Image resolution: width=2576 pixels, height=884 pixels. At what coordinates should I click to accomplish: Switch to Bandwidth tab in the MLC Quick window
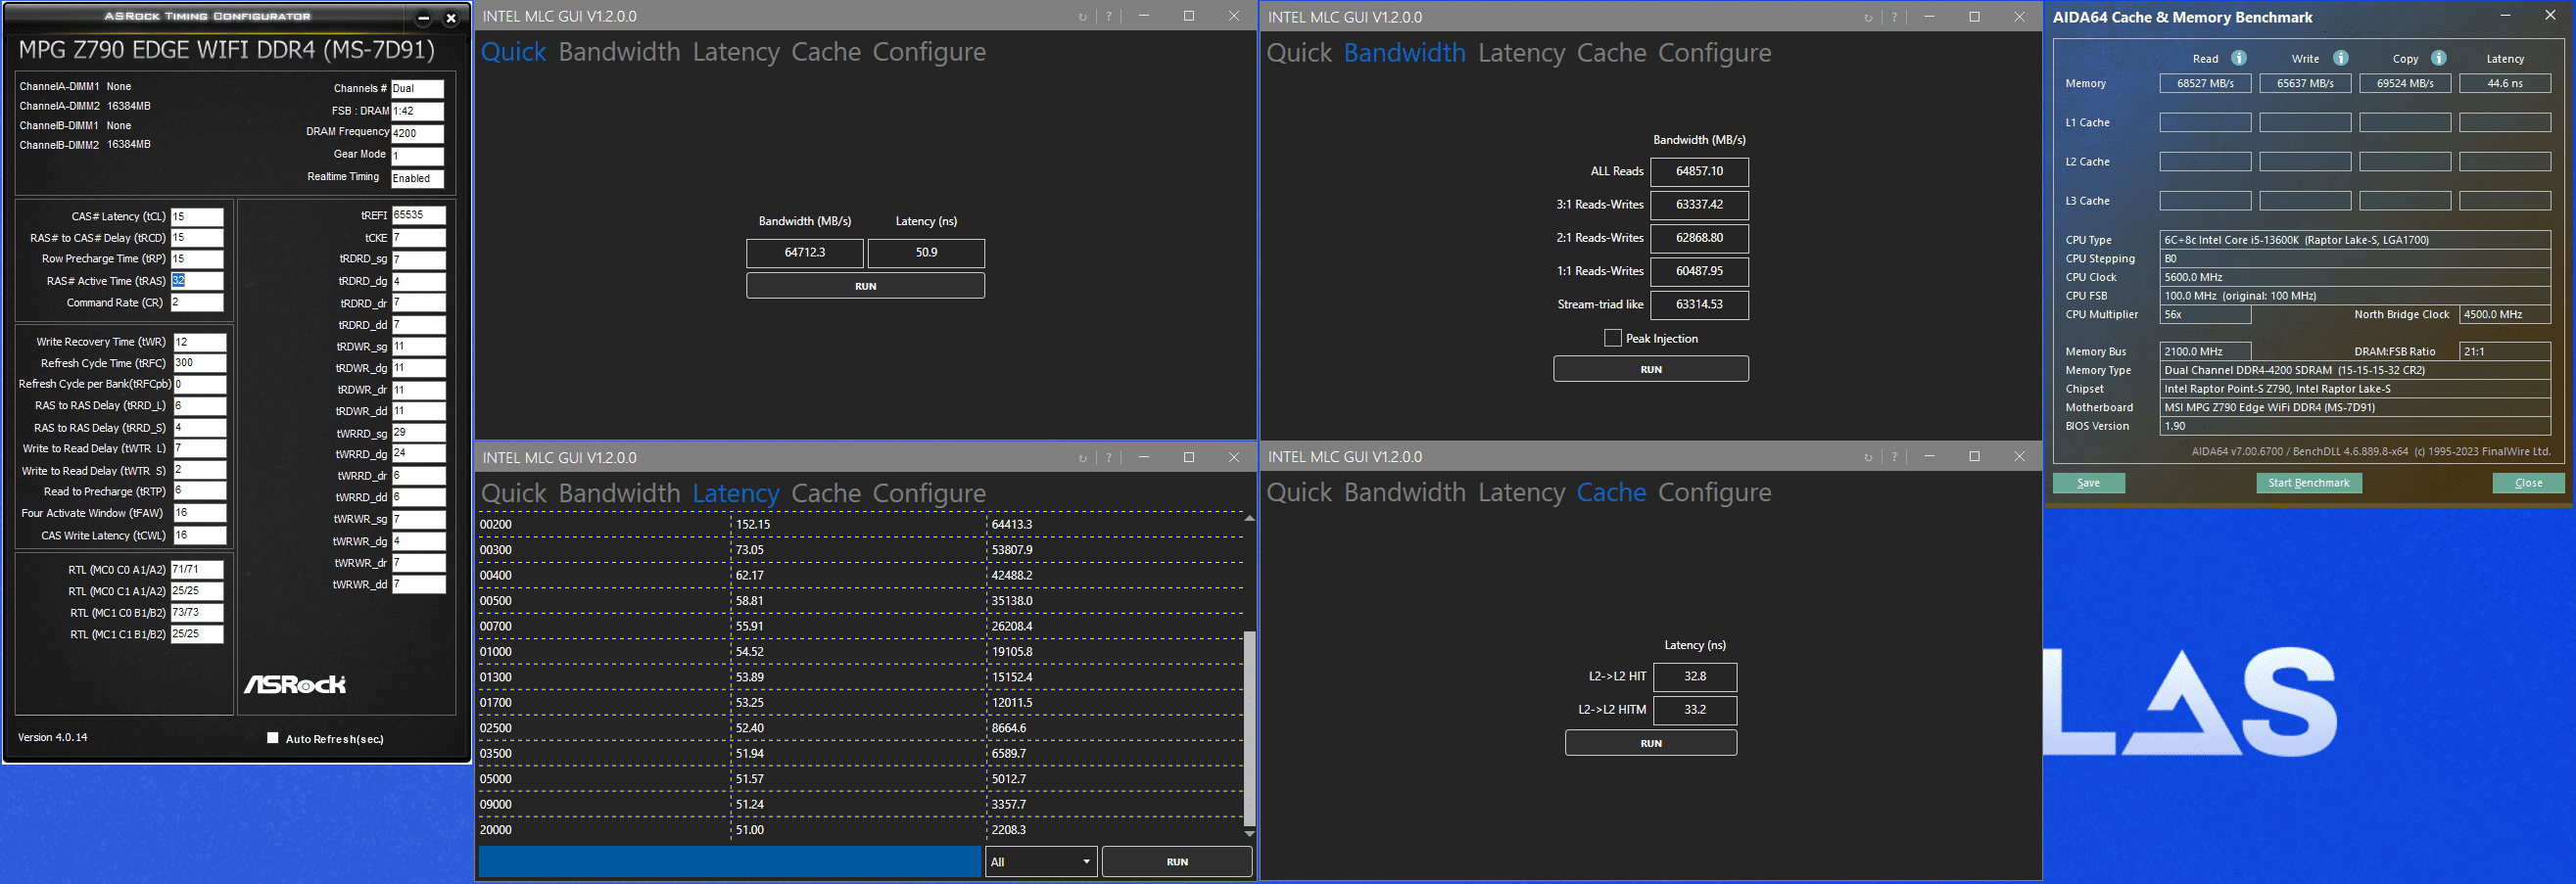click(619, 52)
